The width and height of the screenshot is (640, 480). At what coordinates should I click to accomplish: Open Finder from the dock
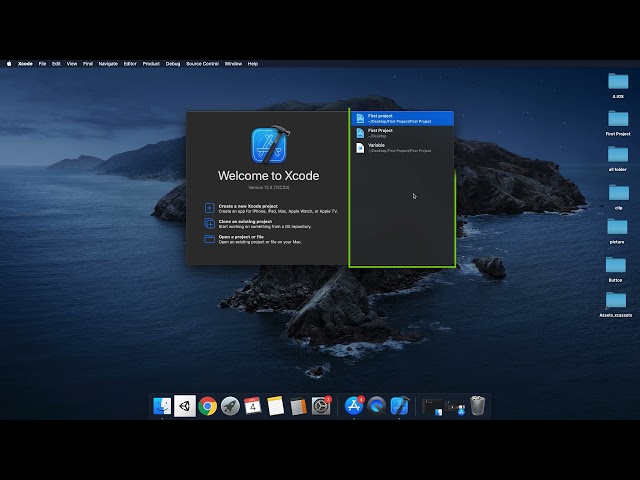162,406
